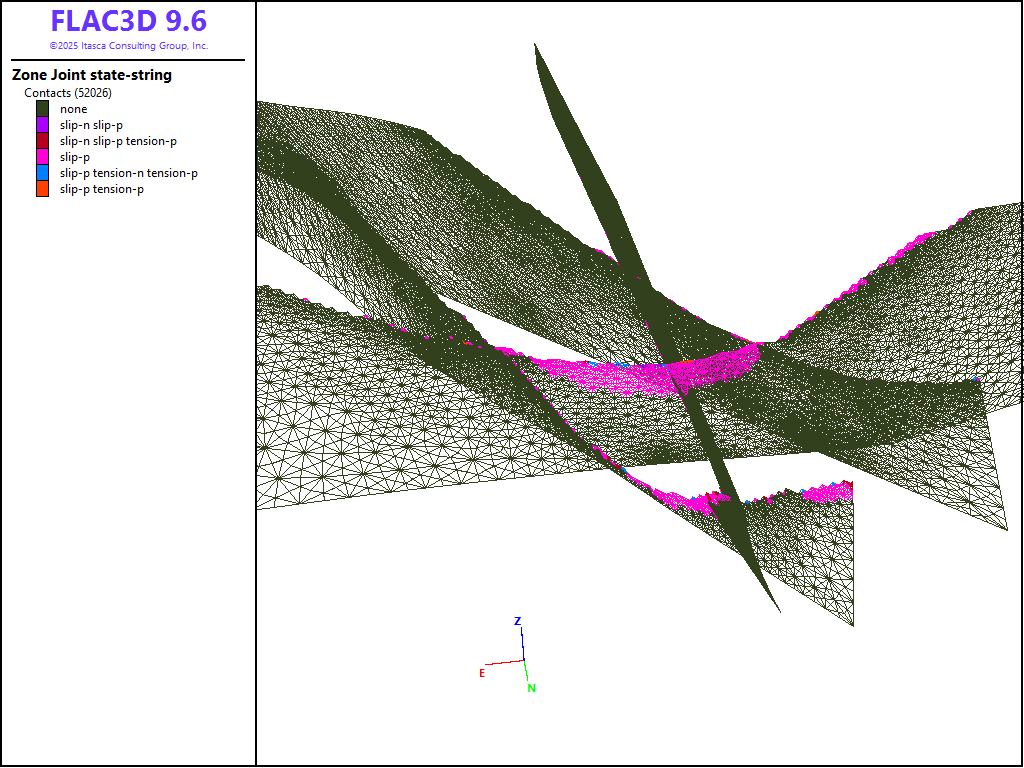Click the 'slip-n slip-p tension-p' label text
Image resolution: width=1024 pixels, height=768 pixels.
click(x=118, y=141)
